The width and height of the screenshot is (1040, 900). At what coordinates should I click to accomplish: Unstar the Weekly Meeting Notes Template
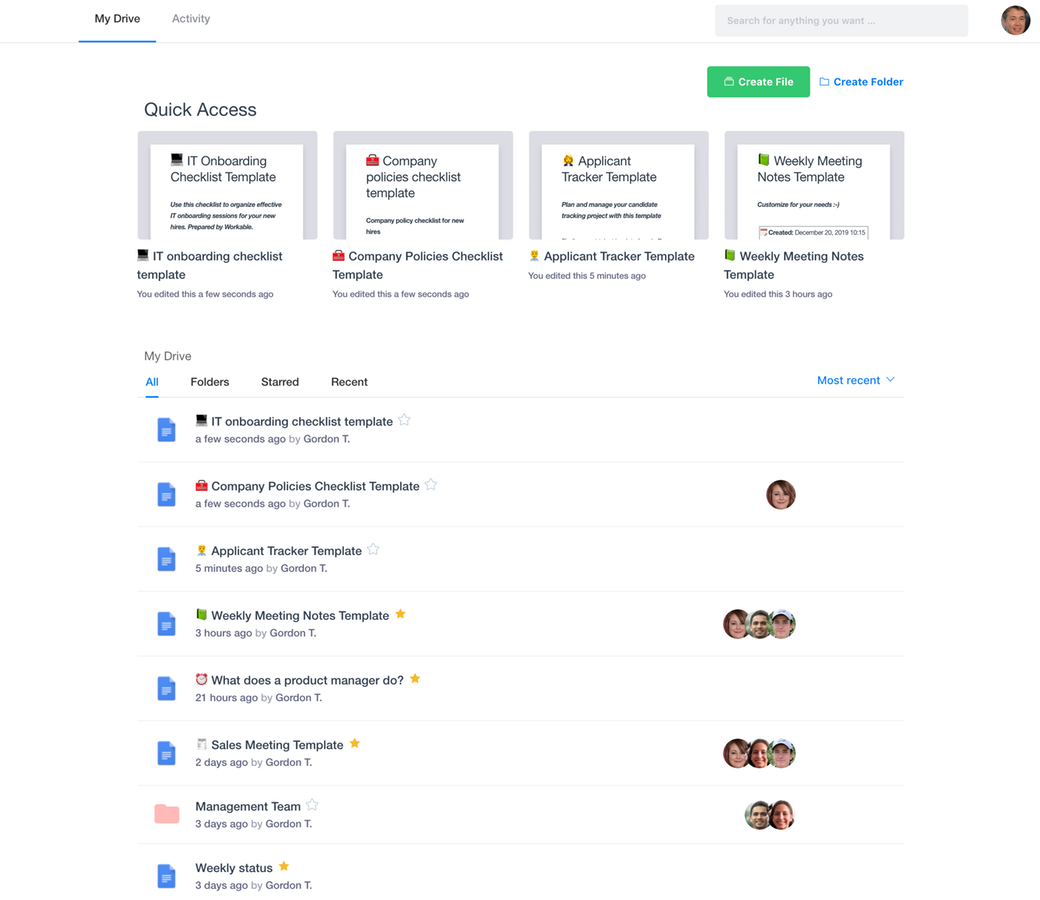(401, 614)
